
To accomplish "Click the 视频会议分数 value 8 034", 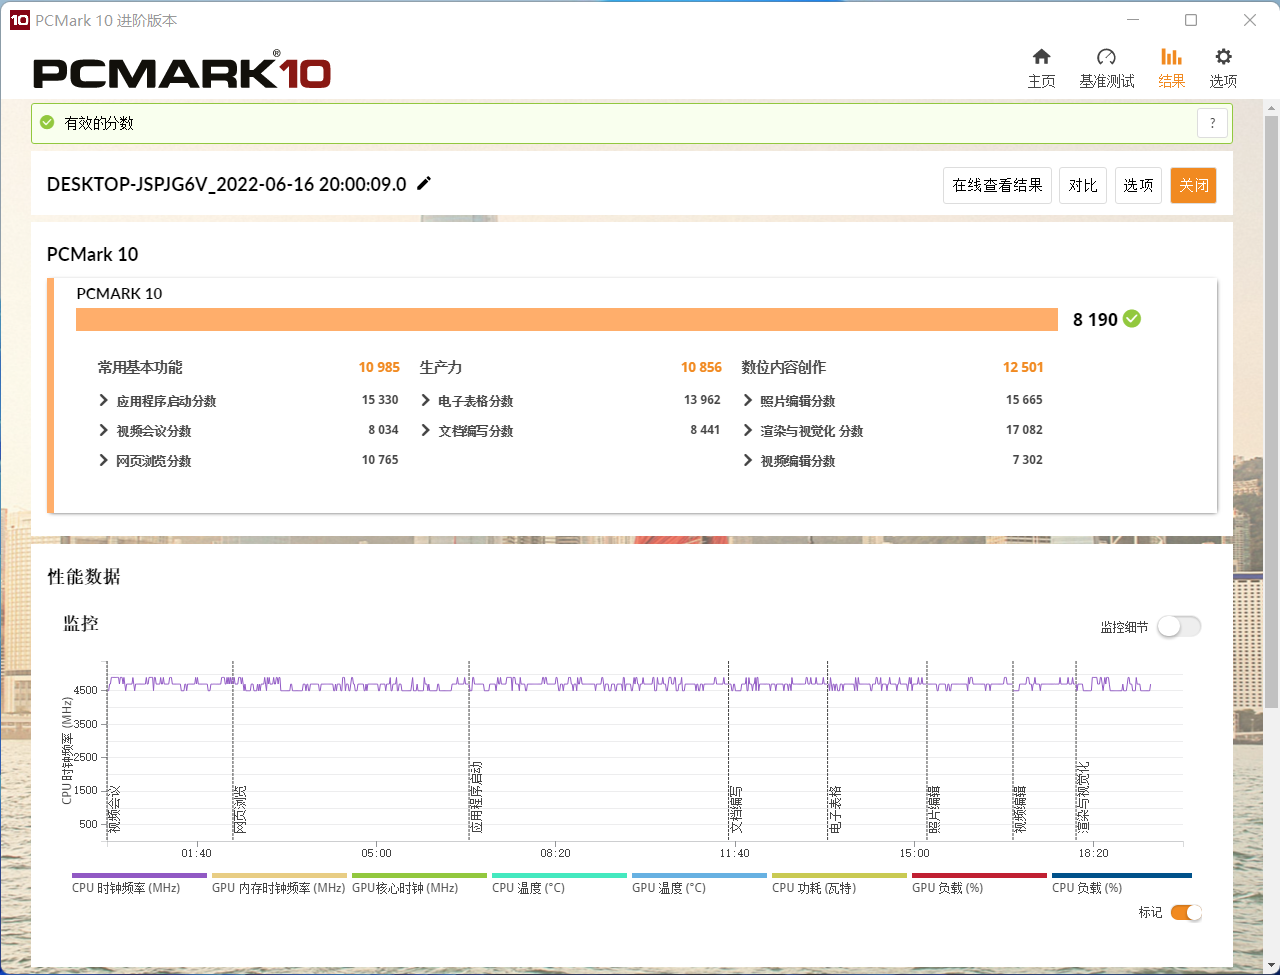I will [383, 430].
